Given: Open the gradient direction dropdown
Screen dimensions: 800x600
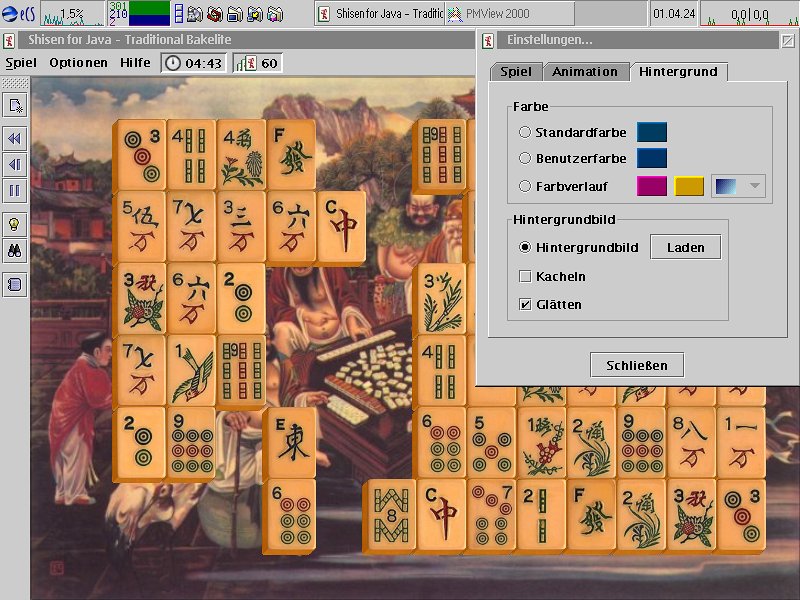Looking at the screenshot, I should [739, 186].
